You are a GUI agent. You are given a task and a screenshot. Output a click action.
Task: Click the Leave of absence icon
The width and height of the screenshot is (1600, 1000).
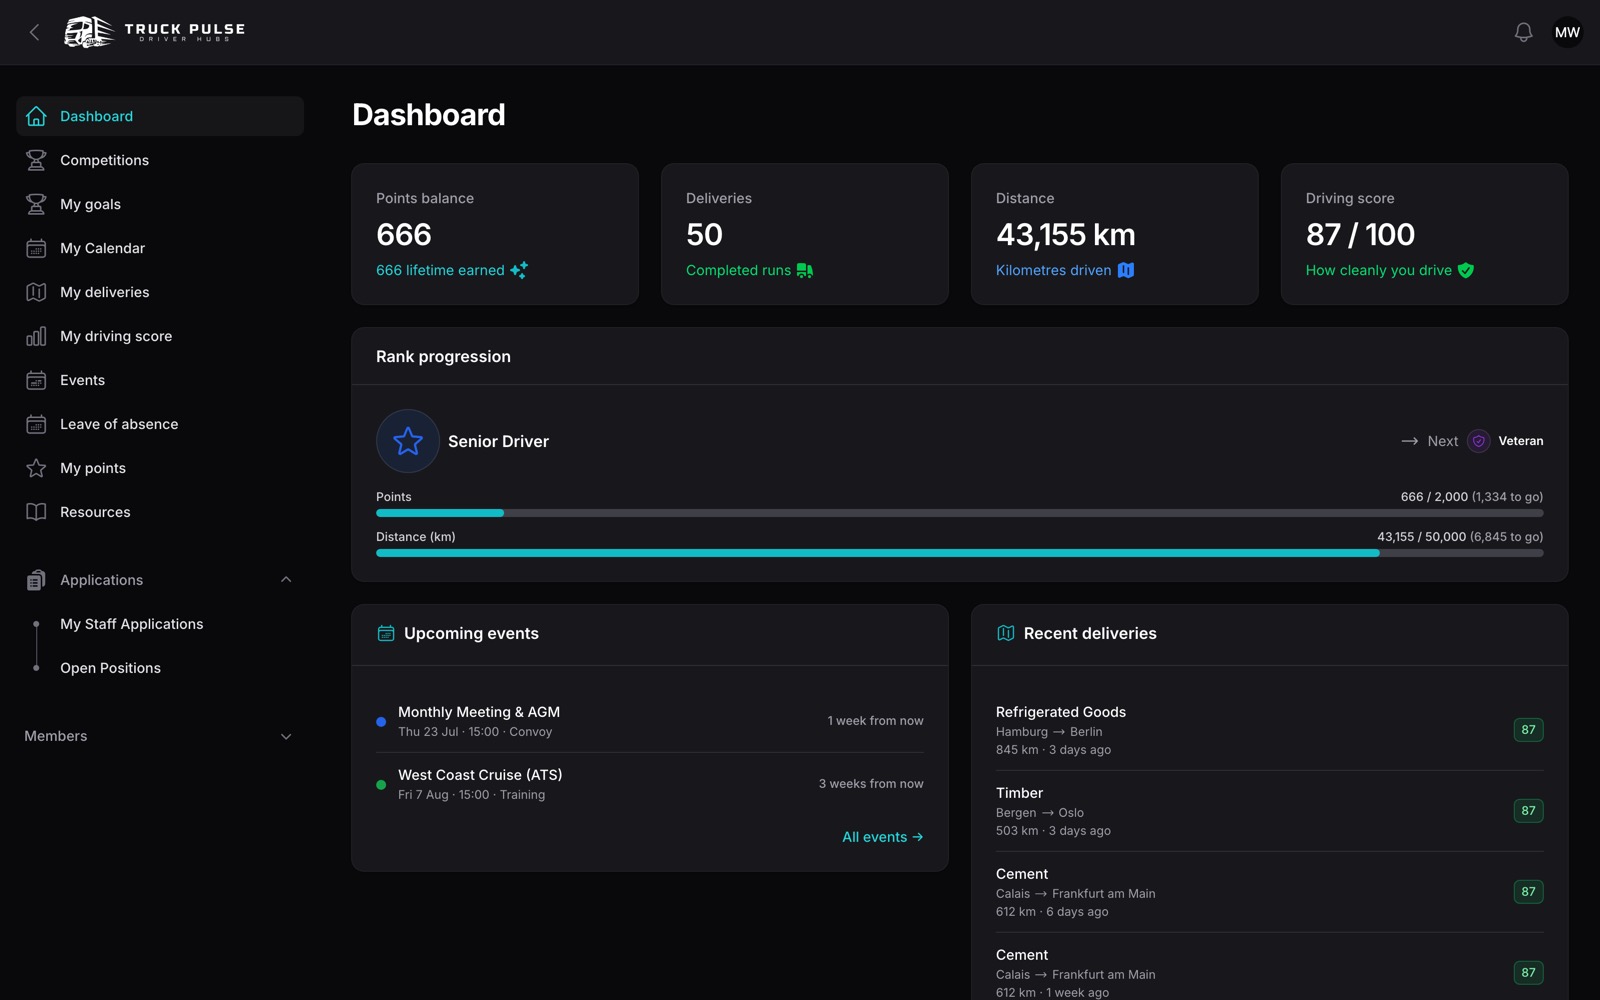tap(36, 424)
